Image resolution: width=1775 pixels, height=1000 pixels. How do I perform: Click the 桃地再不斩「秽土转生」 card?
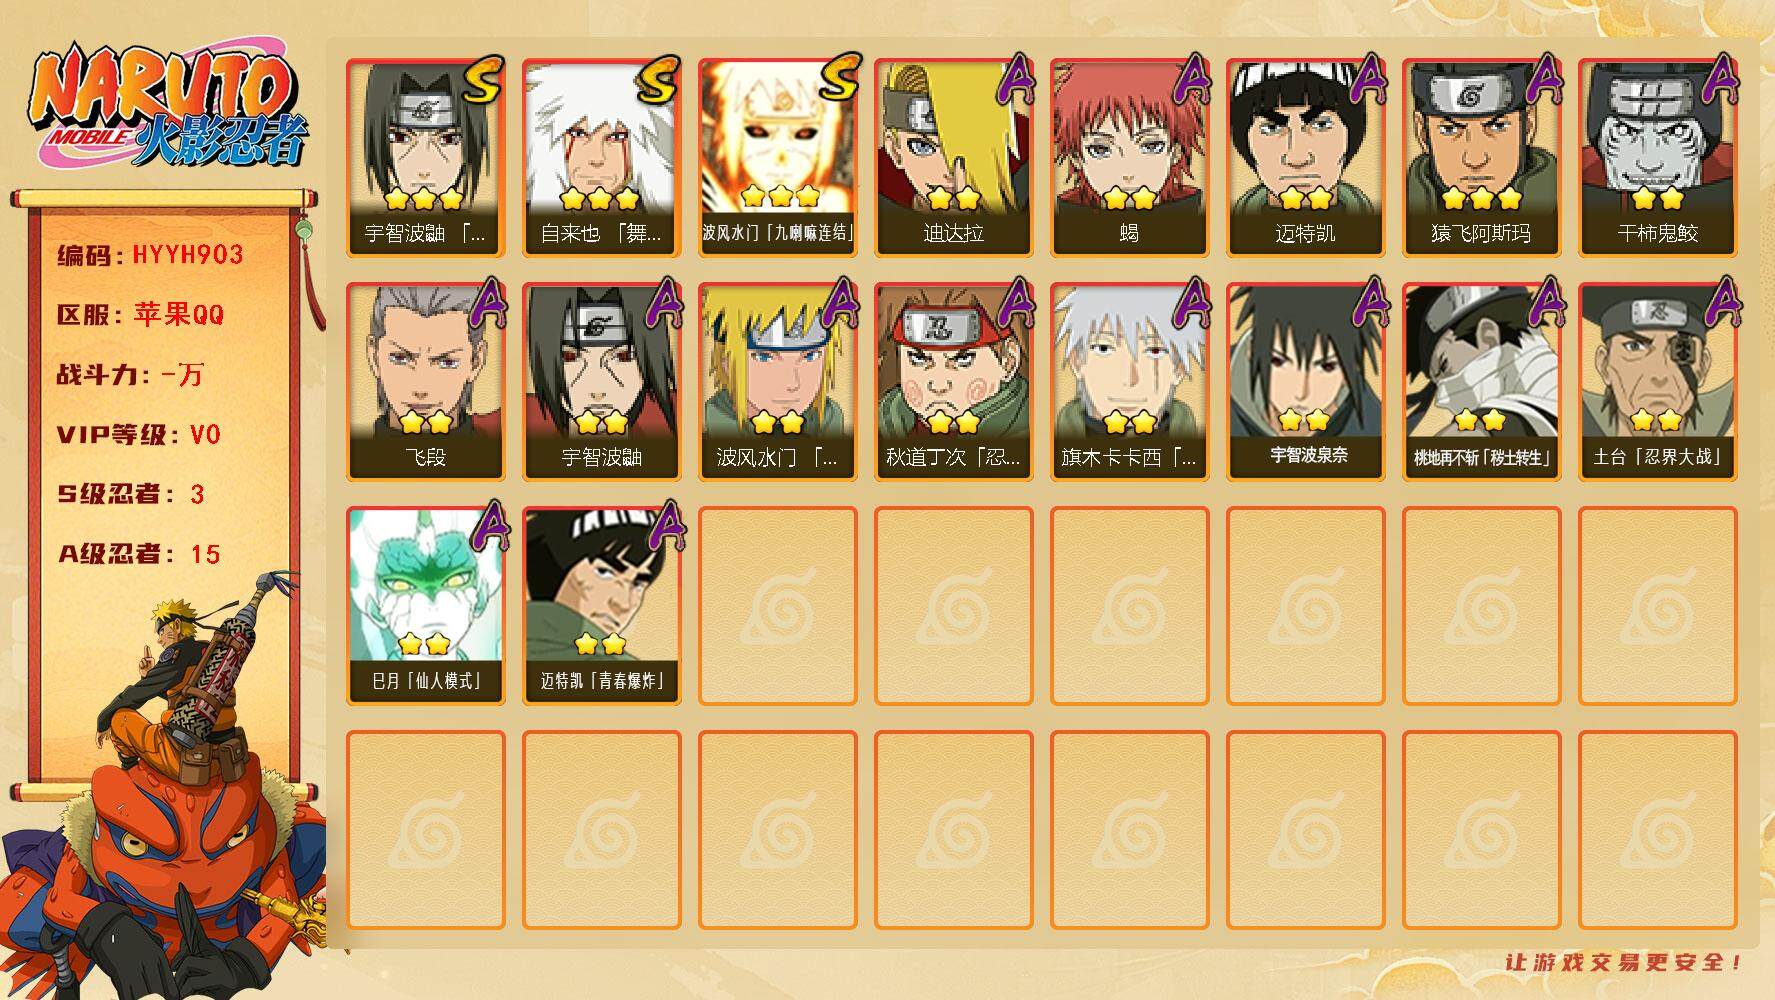click(x=1481, y=382)
